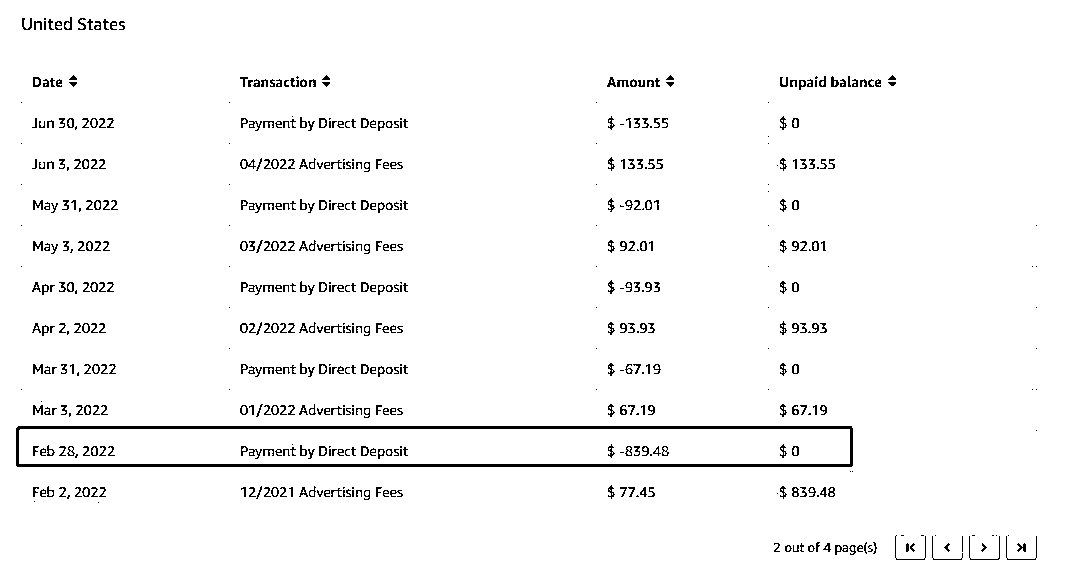Image resolution: width=1069 pixels, height=568 pixels.
Task: Sort by Amount column arrows
Action: tap(670, 82)
